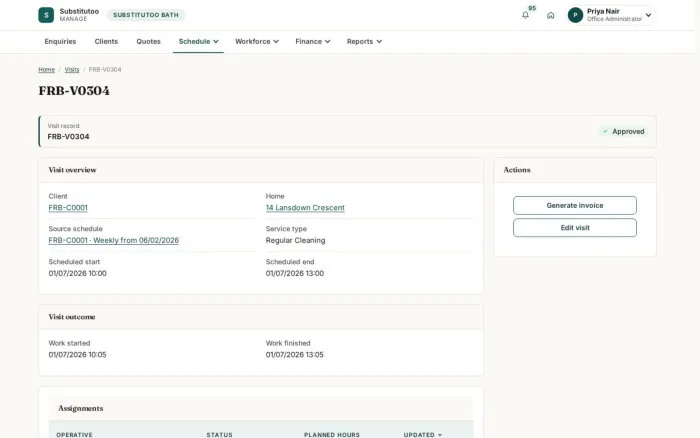The image size is (700, 438).
Task: Click the notification count 95 badge
Action: point(532,8)
